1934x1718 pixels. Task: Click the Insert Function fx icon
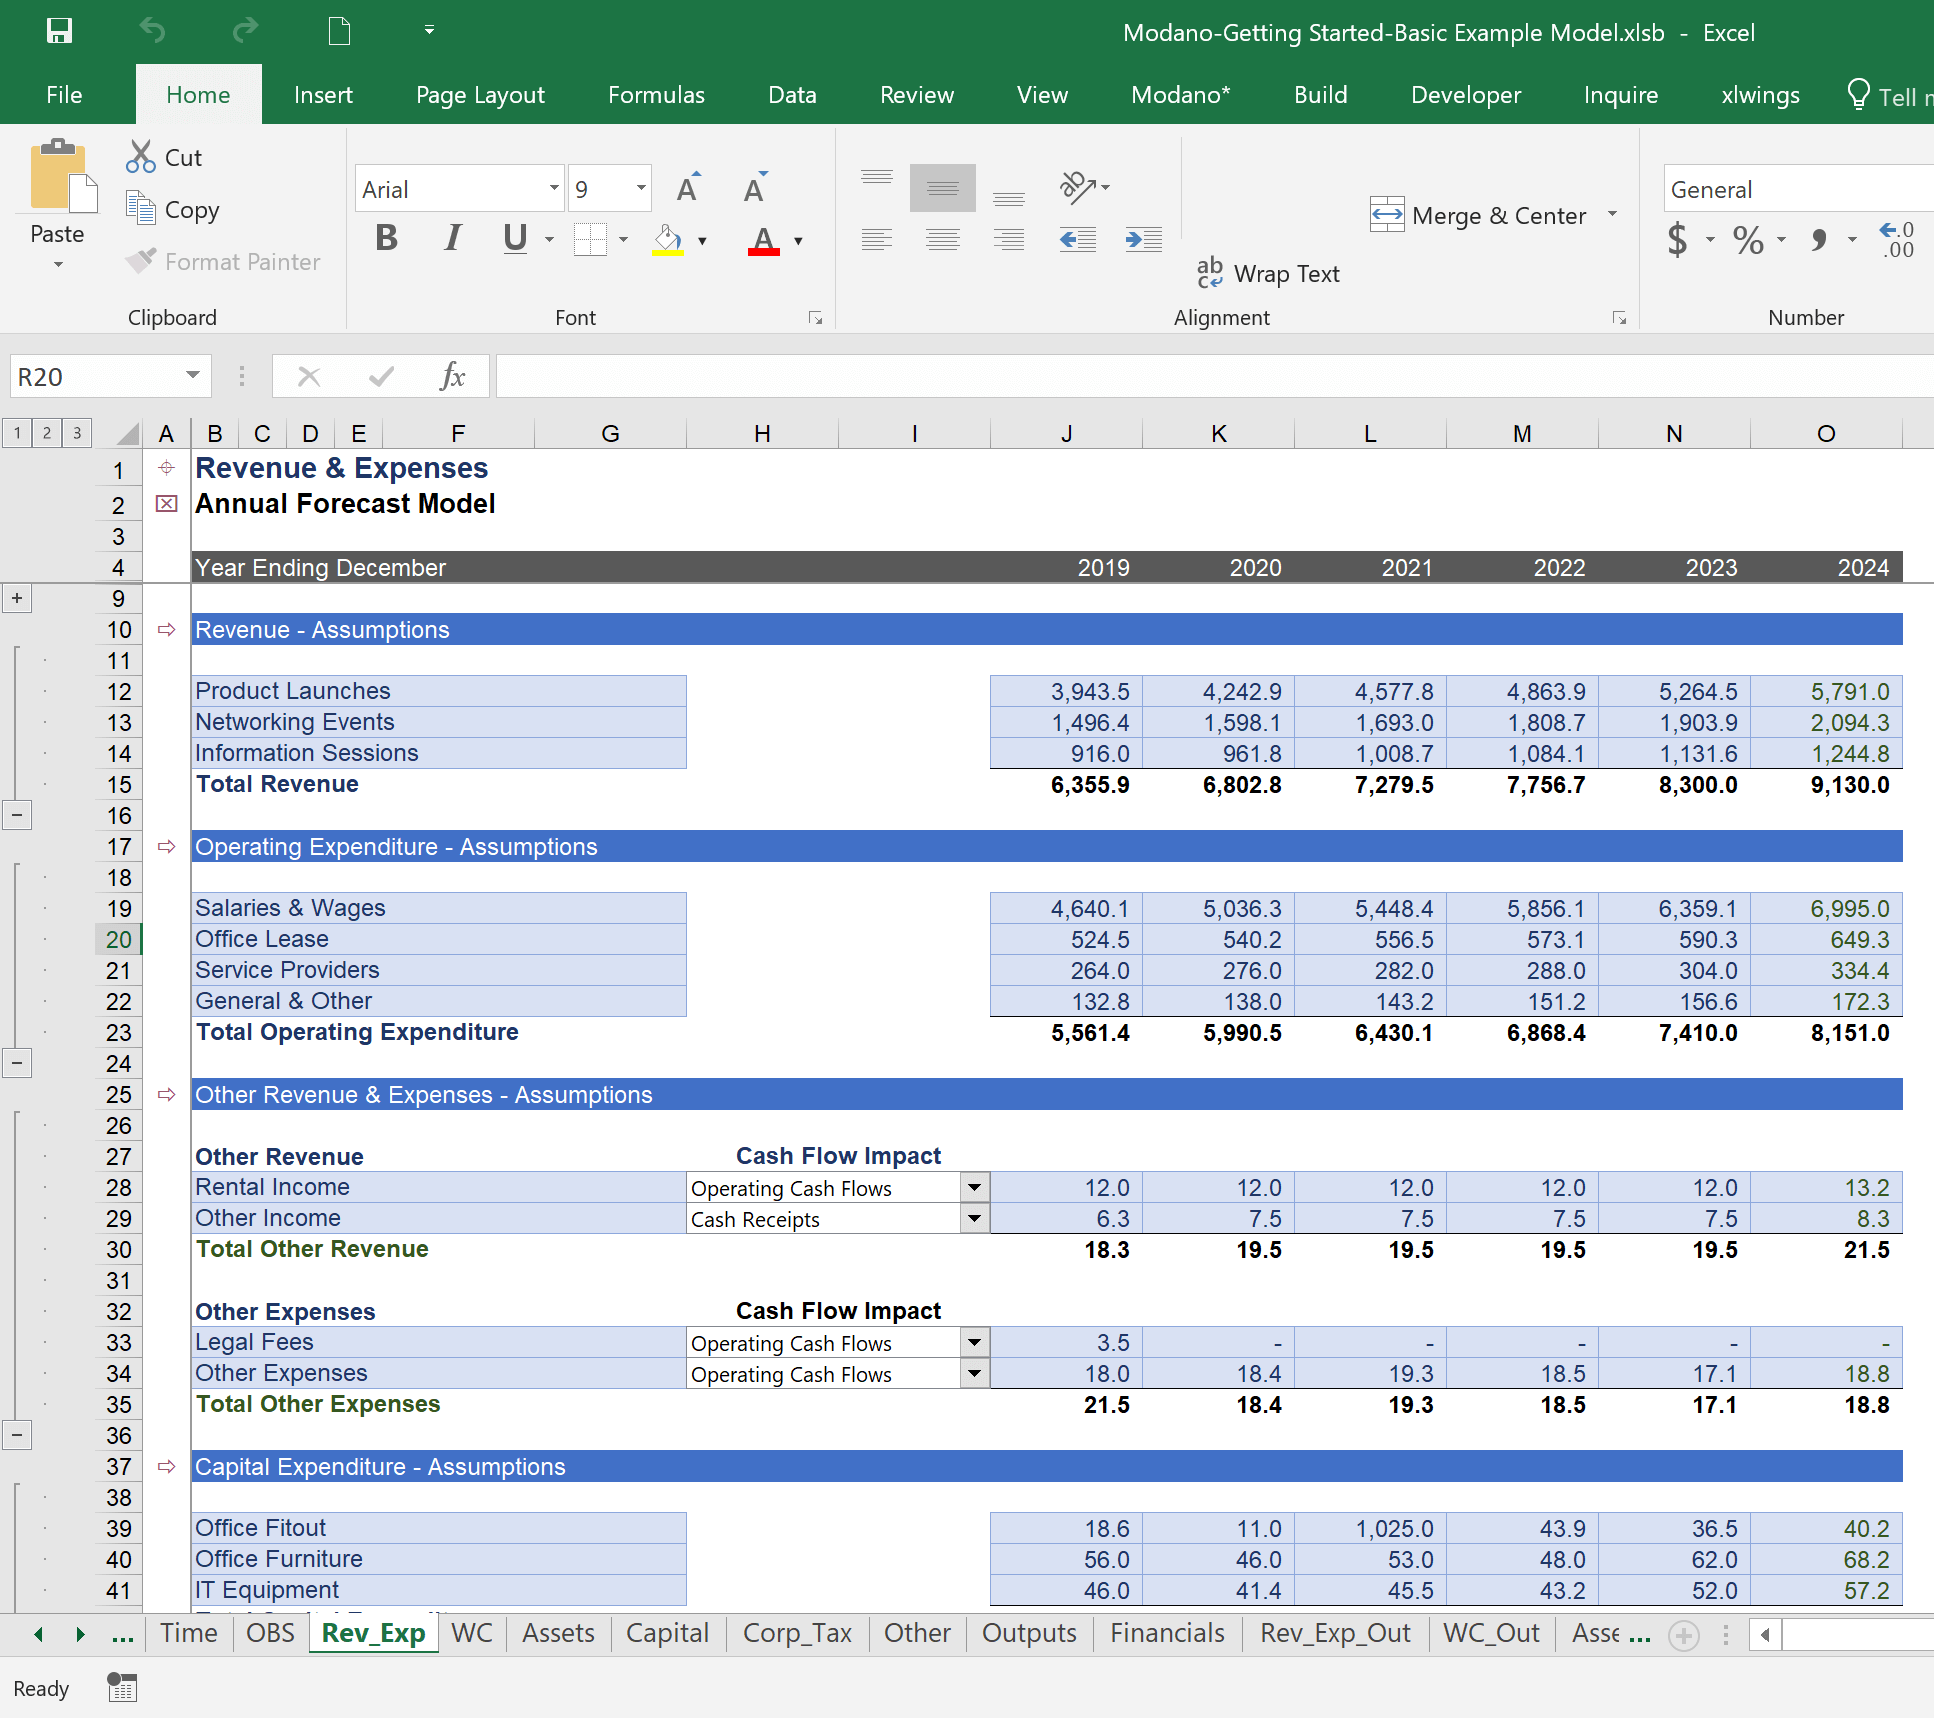[452, 377]
